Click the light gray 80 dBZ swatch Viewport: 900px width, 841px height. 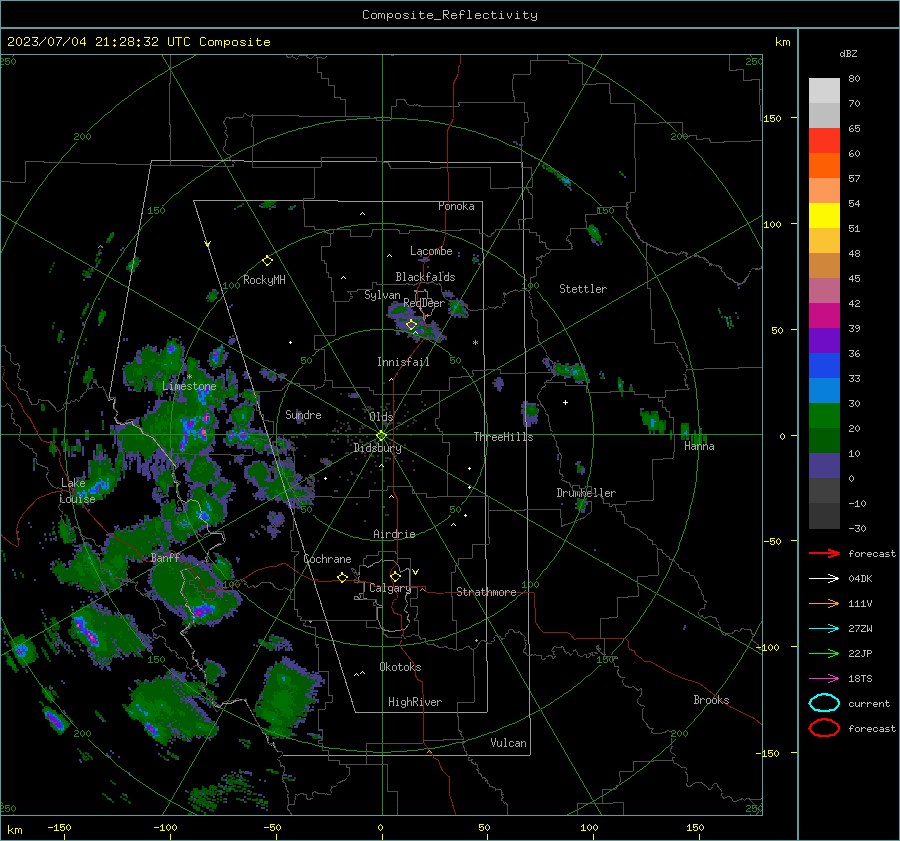824,91
